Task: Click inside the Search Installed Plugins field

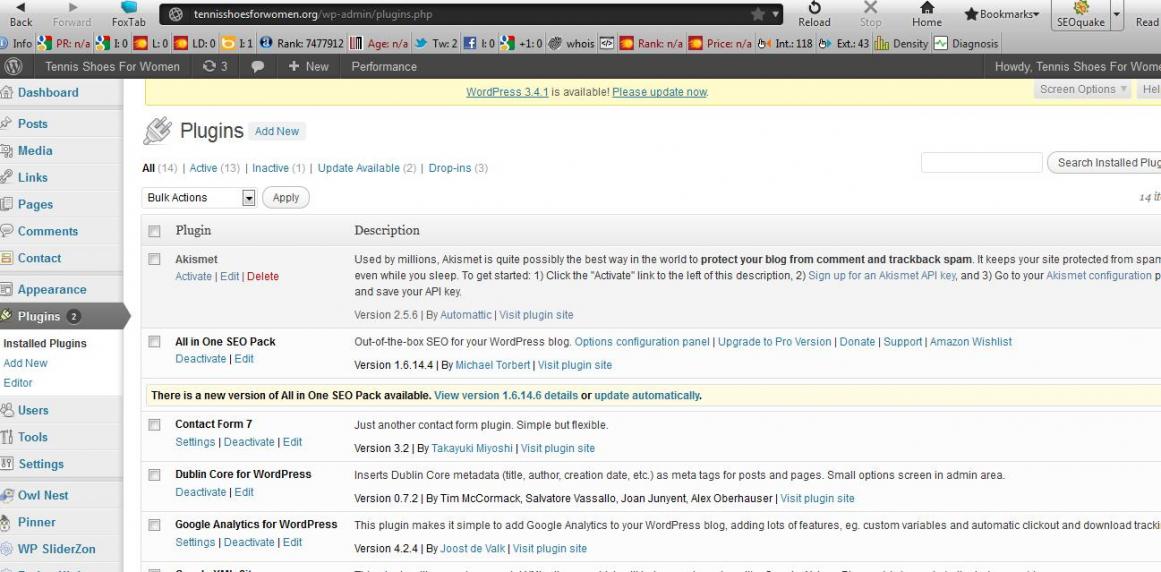Action: pos(982,162)
